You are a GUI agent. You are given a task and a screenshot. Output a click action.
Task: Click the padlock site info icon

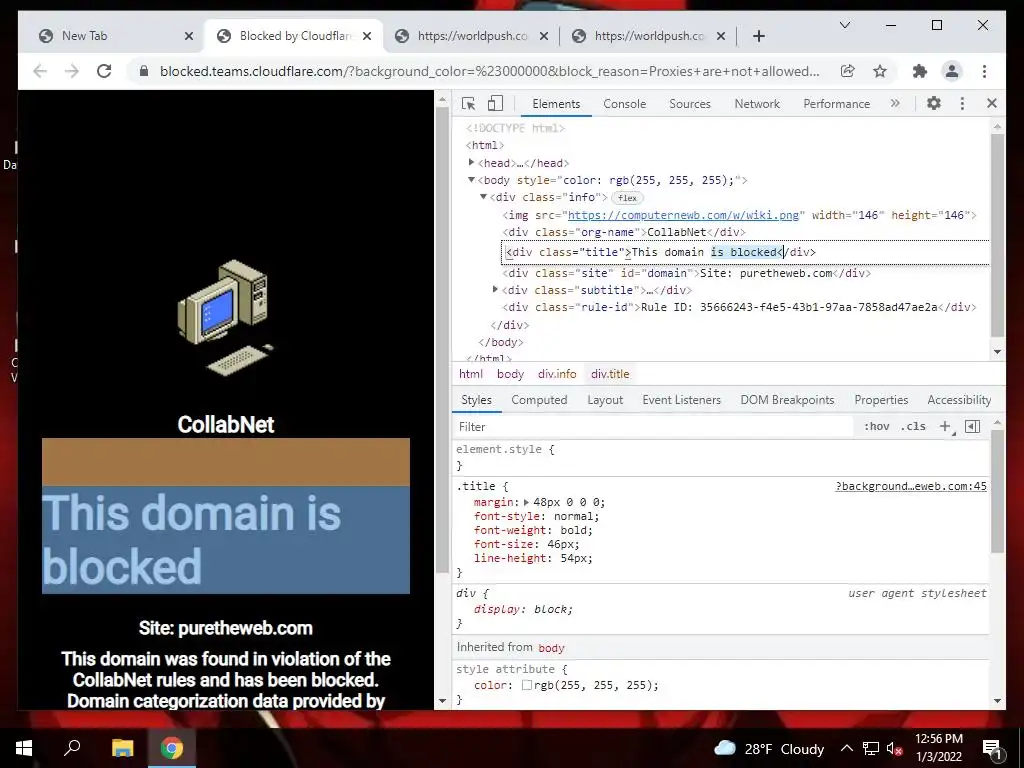[x=144, y=71]
